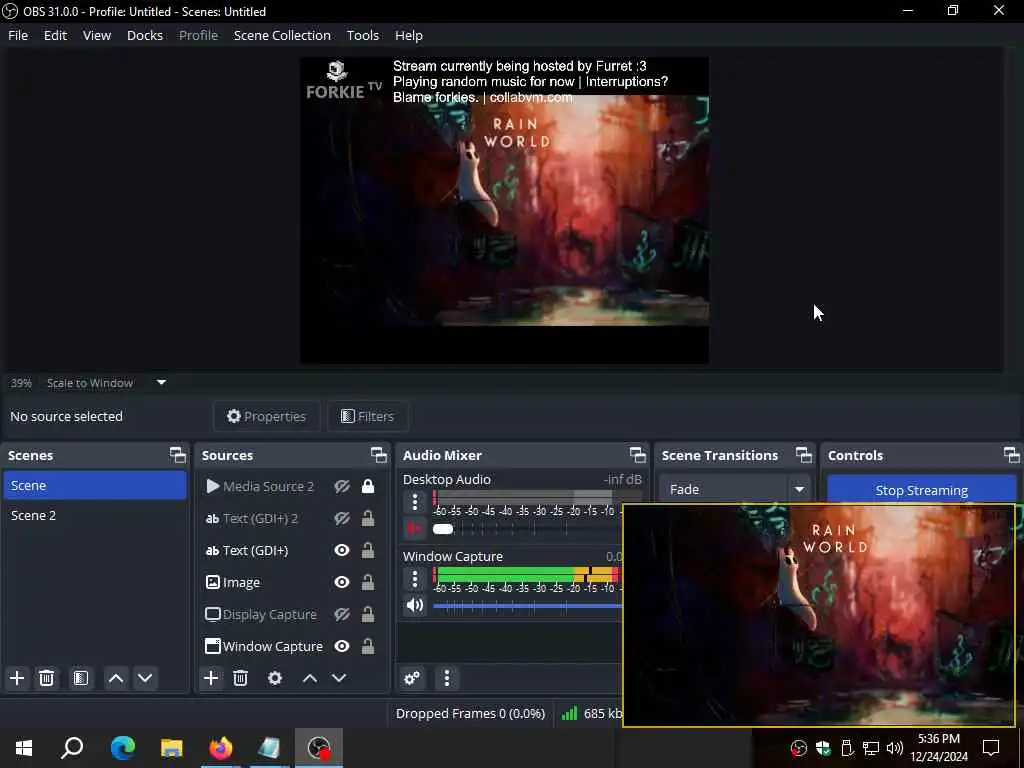Open Firefox from taskbar
The width and height of the screenshot is (1024, 768).
[221, 748]
